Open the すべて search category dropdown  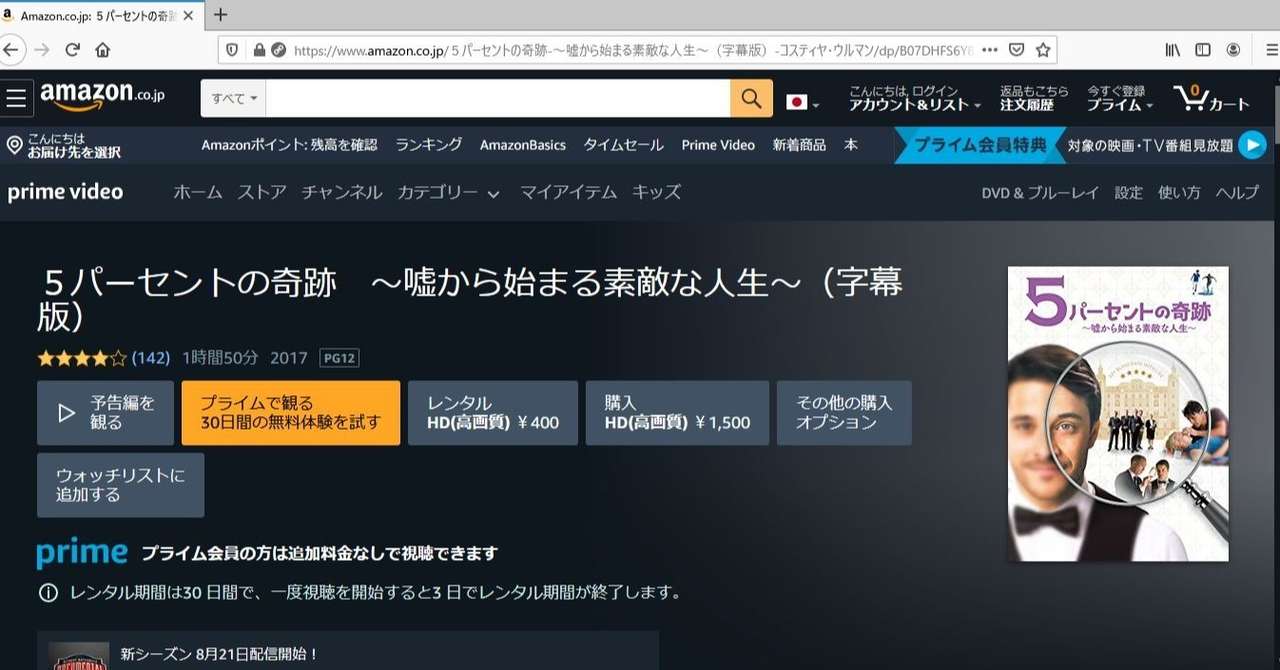pyautogui.click(x=234, y=98)
